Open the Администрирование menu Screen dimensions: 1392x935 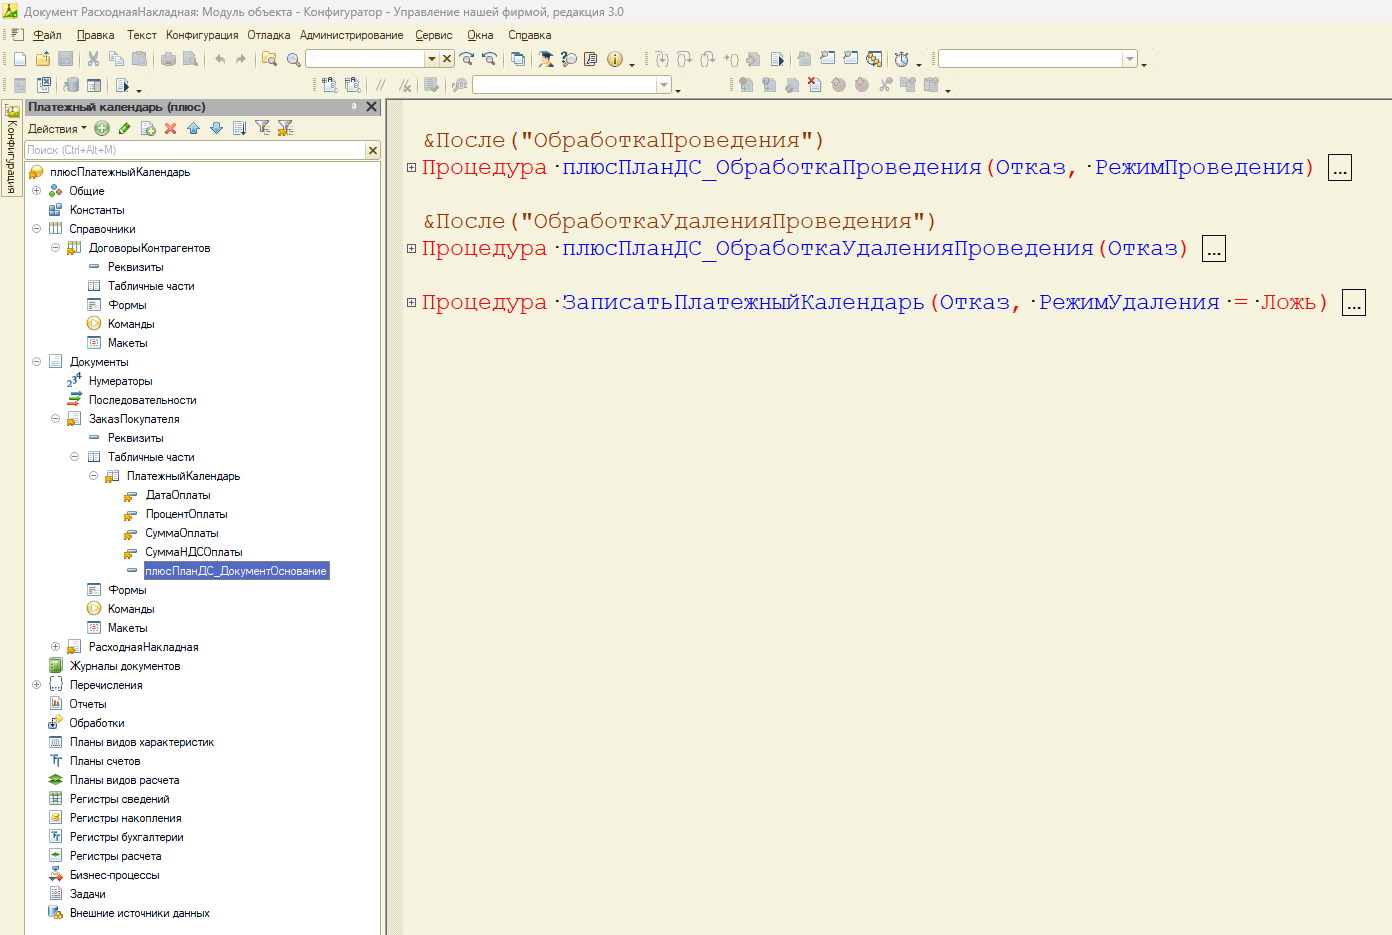point(351,35)
